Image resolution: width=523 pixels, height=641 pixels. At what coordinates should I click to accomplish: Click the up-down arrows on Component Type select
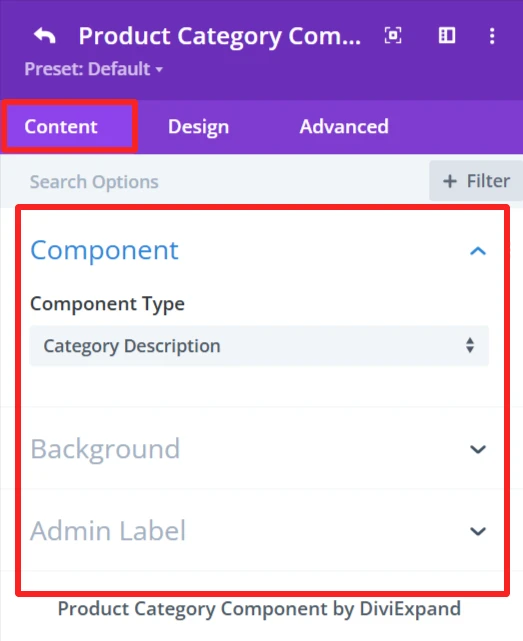pyautogui.click(x=470, y=345)
